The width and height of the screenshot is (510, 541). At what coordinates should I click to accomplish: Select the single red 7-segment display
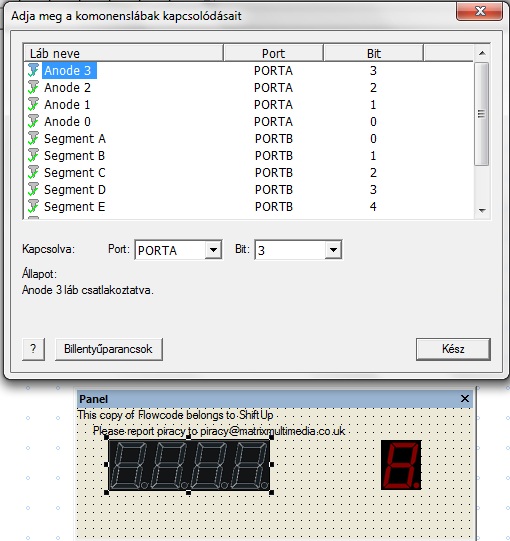point(401,465)
